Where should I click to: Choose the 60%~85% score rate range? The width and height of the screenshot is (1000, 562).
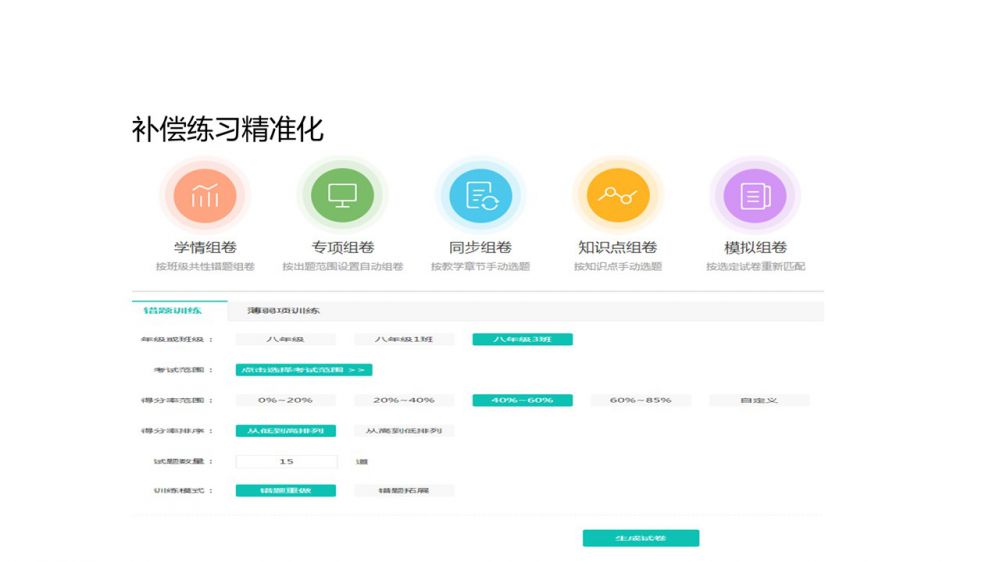point(640,400)
